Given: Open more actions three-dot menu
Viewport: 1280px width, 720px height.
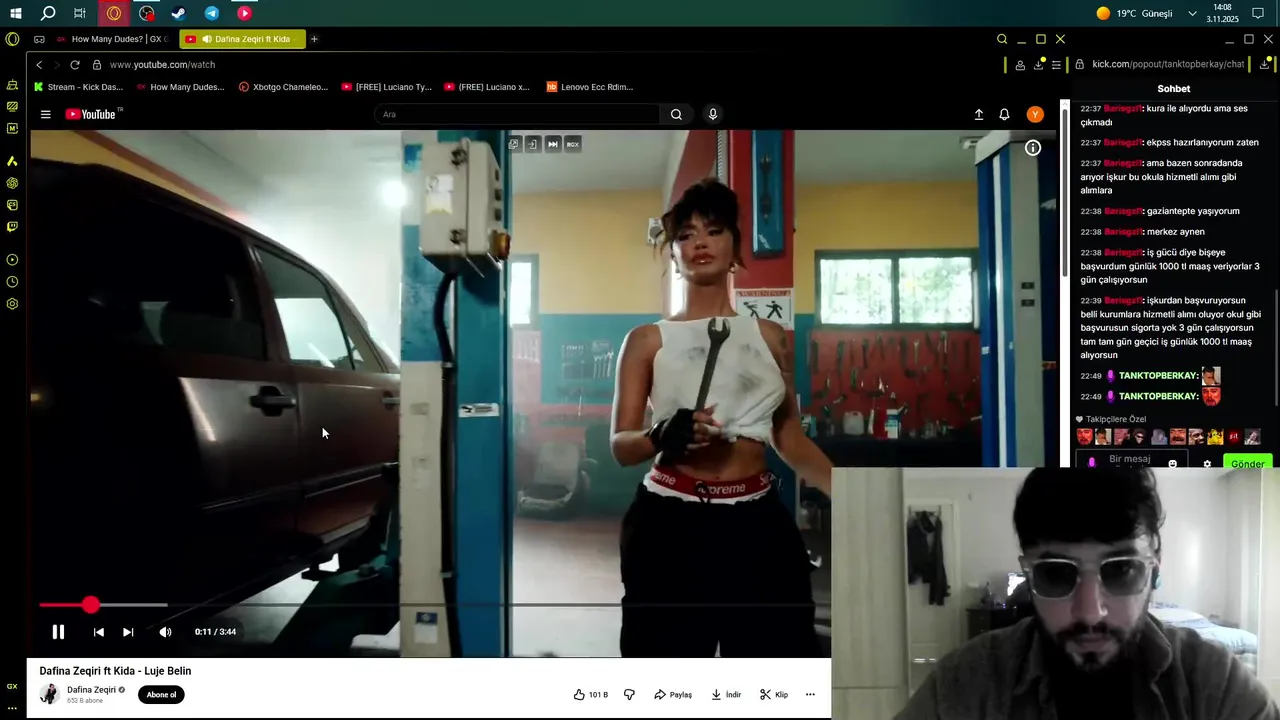Looking at the screenshot, I should click(x=810, y=695).
